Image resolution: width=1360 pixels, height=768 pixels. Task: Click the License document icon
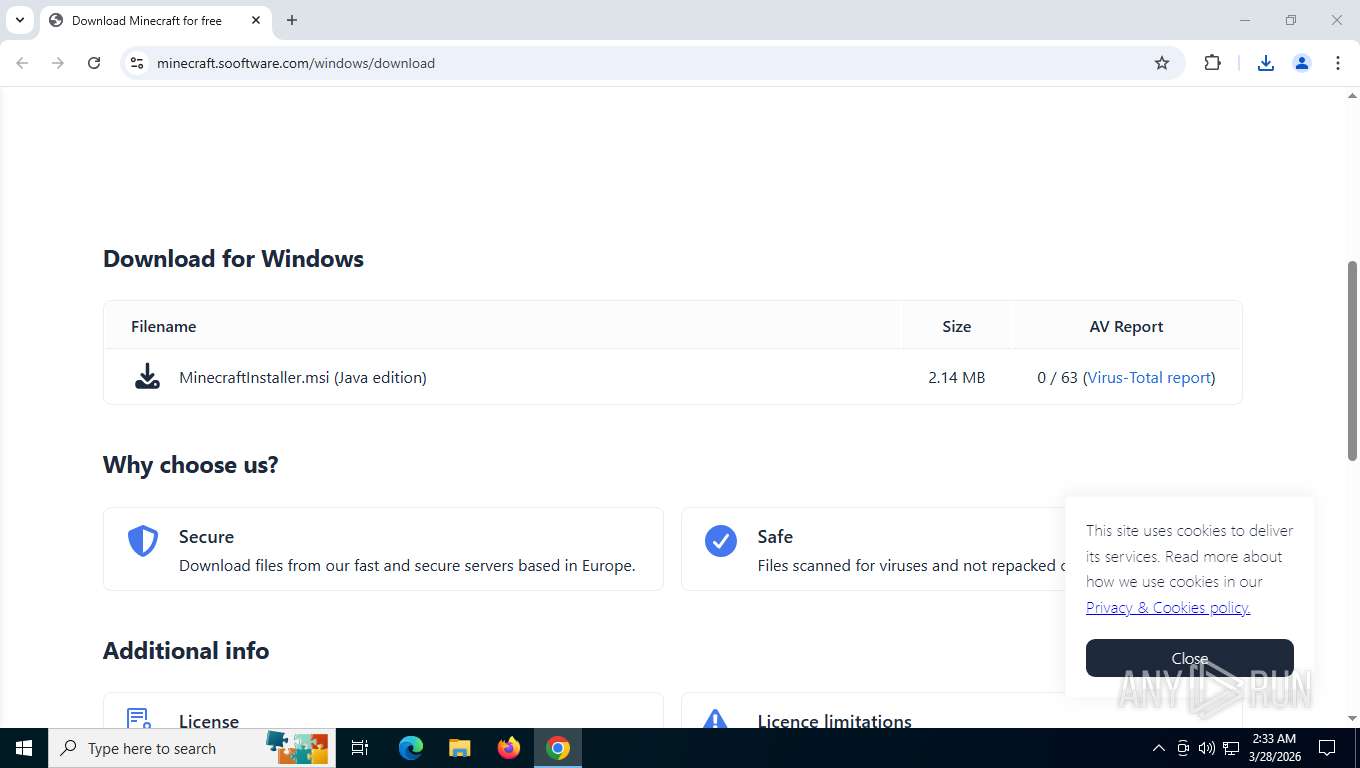coord(139,719)
